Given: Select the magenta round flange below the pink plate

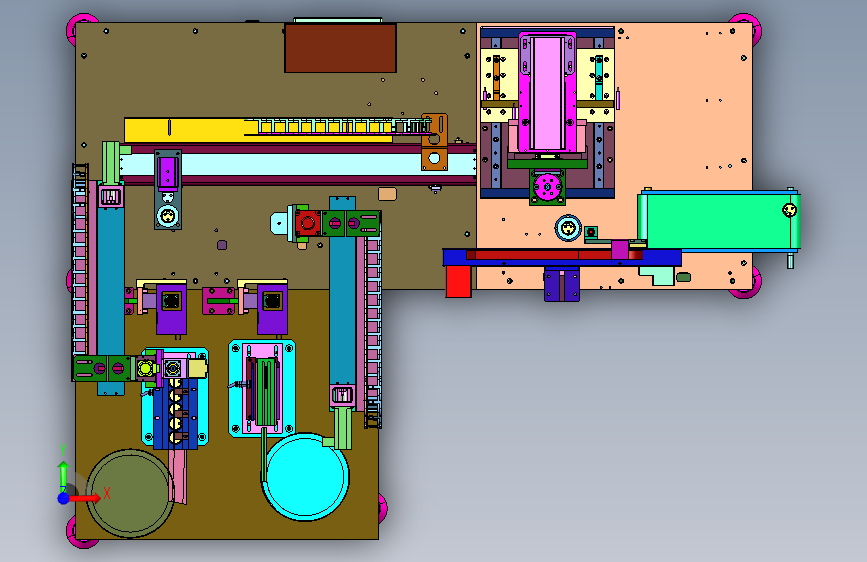Looking at the screenshot, I should tap(547, 187).
